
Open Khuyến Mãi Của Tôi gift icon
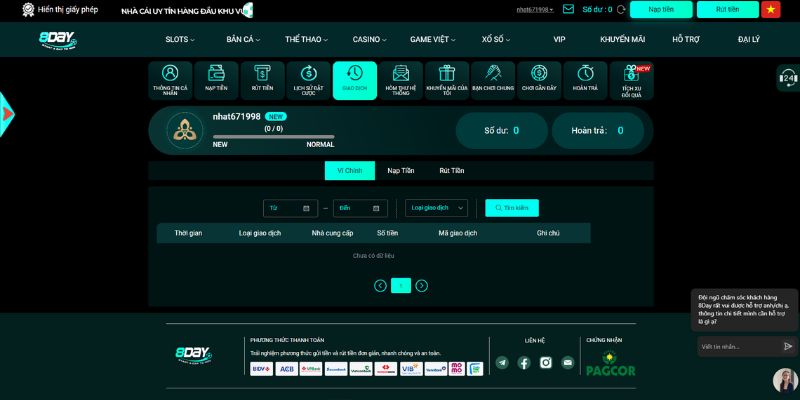[447, 80]
